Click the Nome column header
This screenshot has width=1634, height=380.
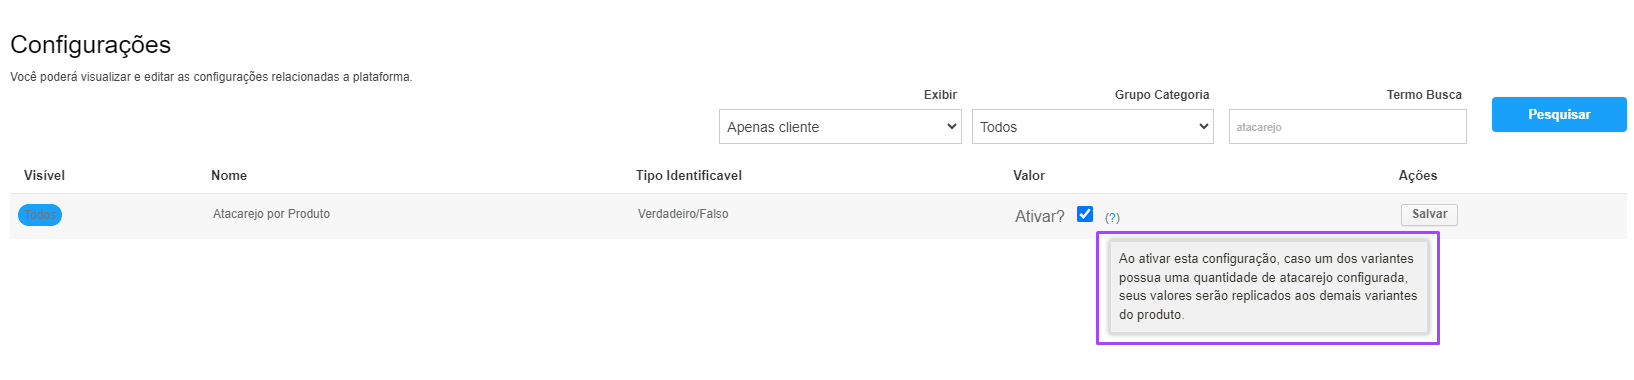(x=229, y=175)
